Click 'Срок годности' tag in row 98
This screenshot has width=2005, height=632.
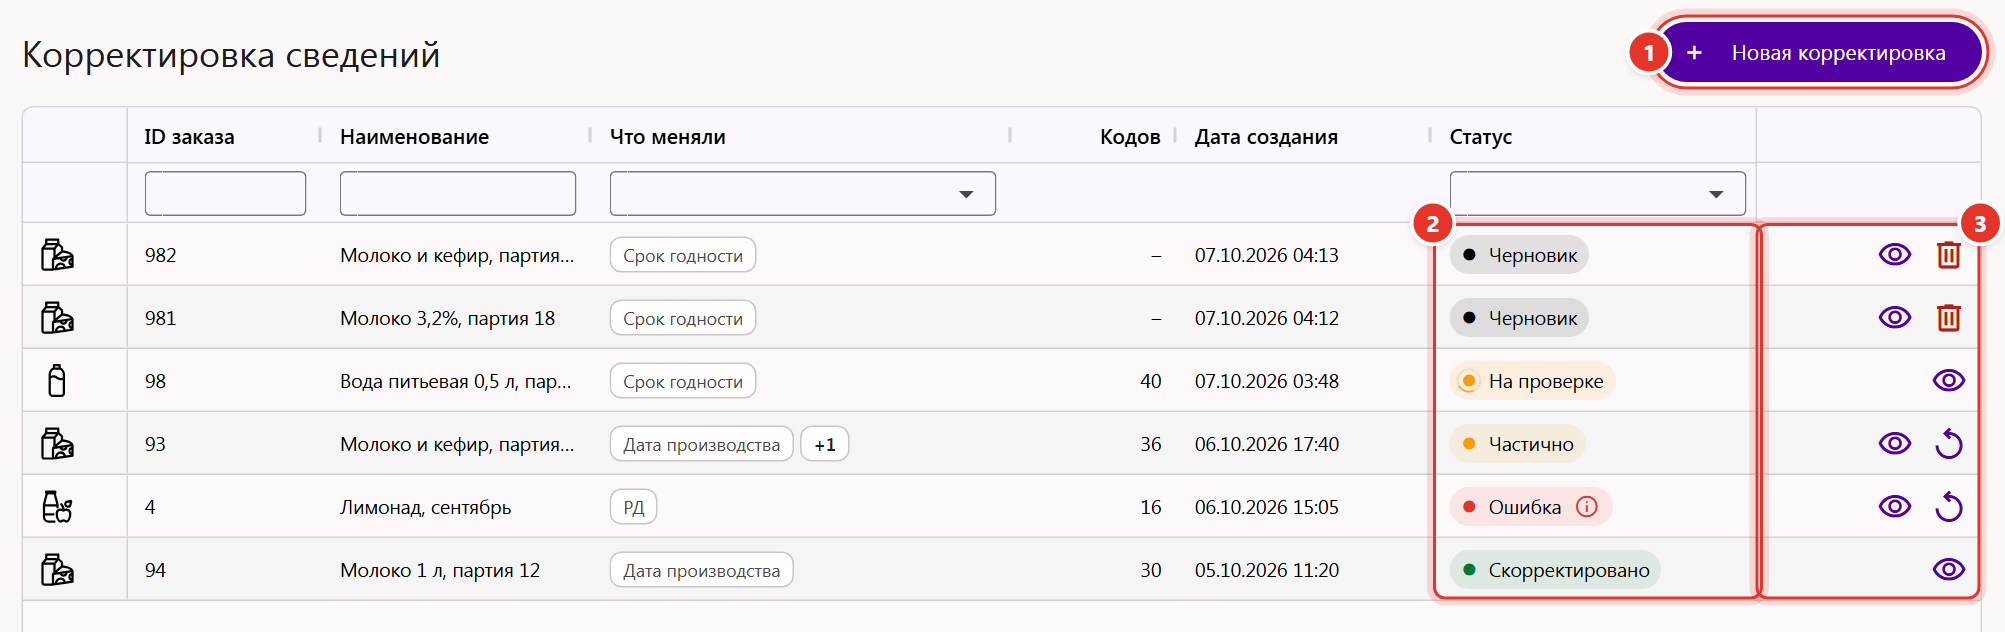pos(683,381)
